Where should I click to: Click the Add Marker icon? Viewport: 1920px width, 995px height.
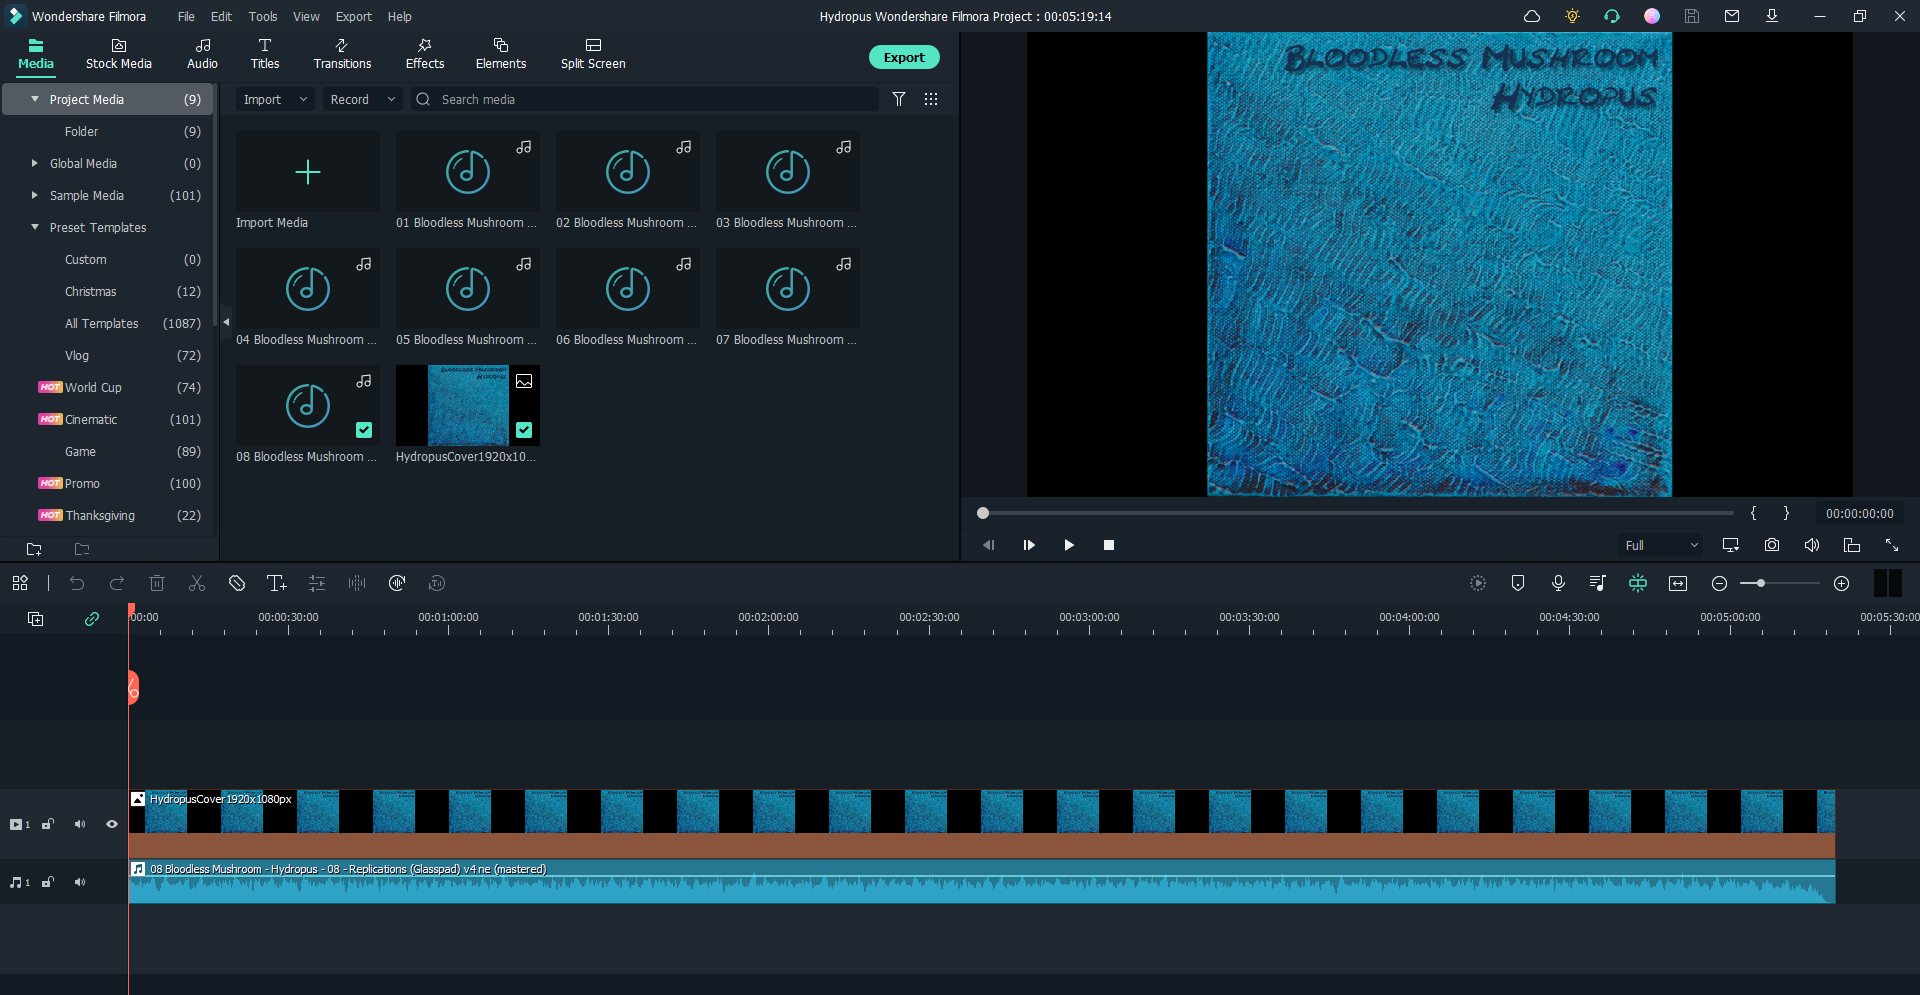(x=1518, y=583)
